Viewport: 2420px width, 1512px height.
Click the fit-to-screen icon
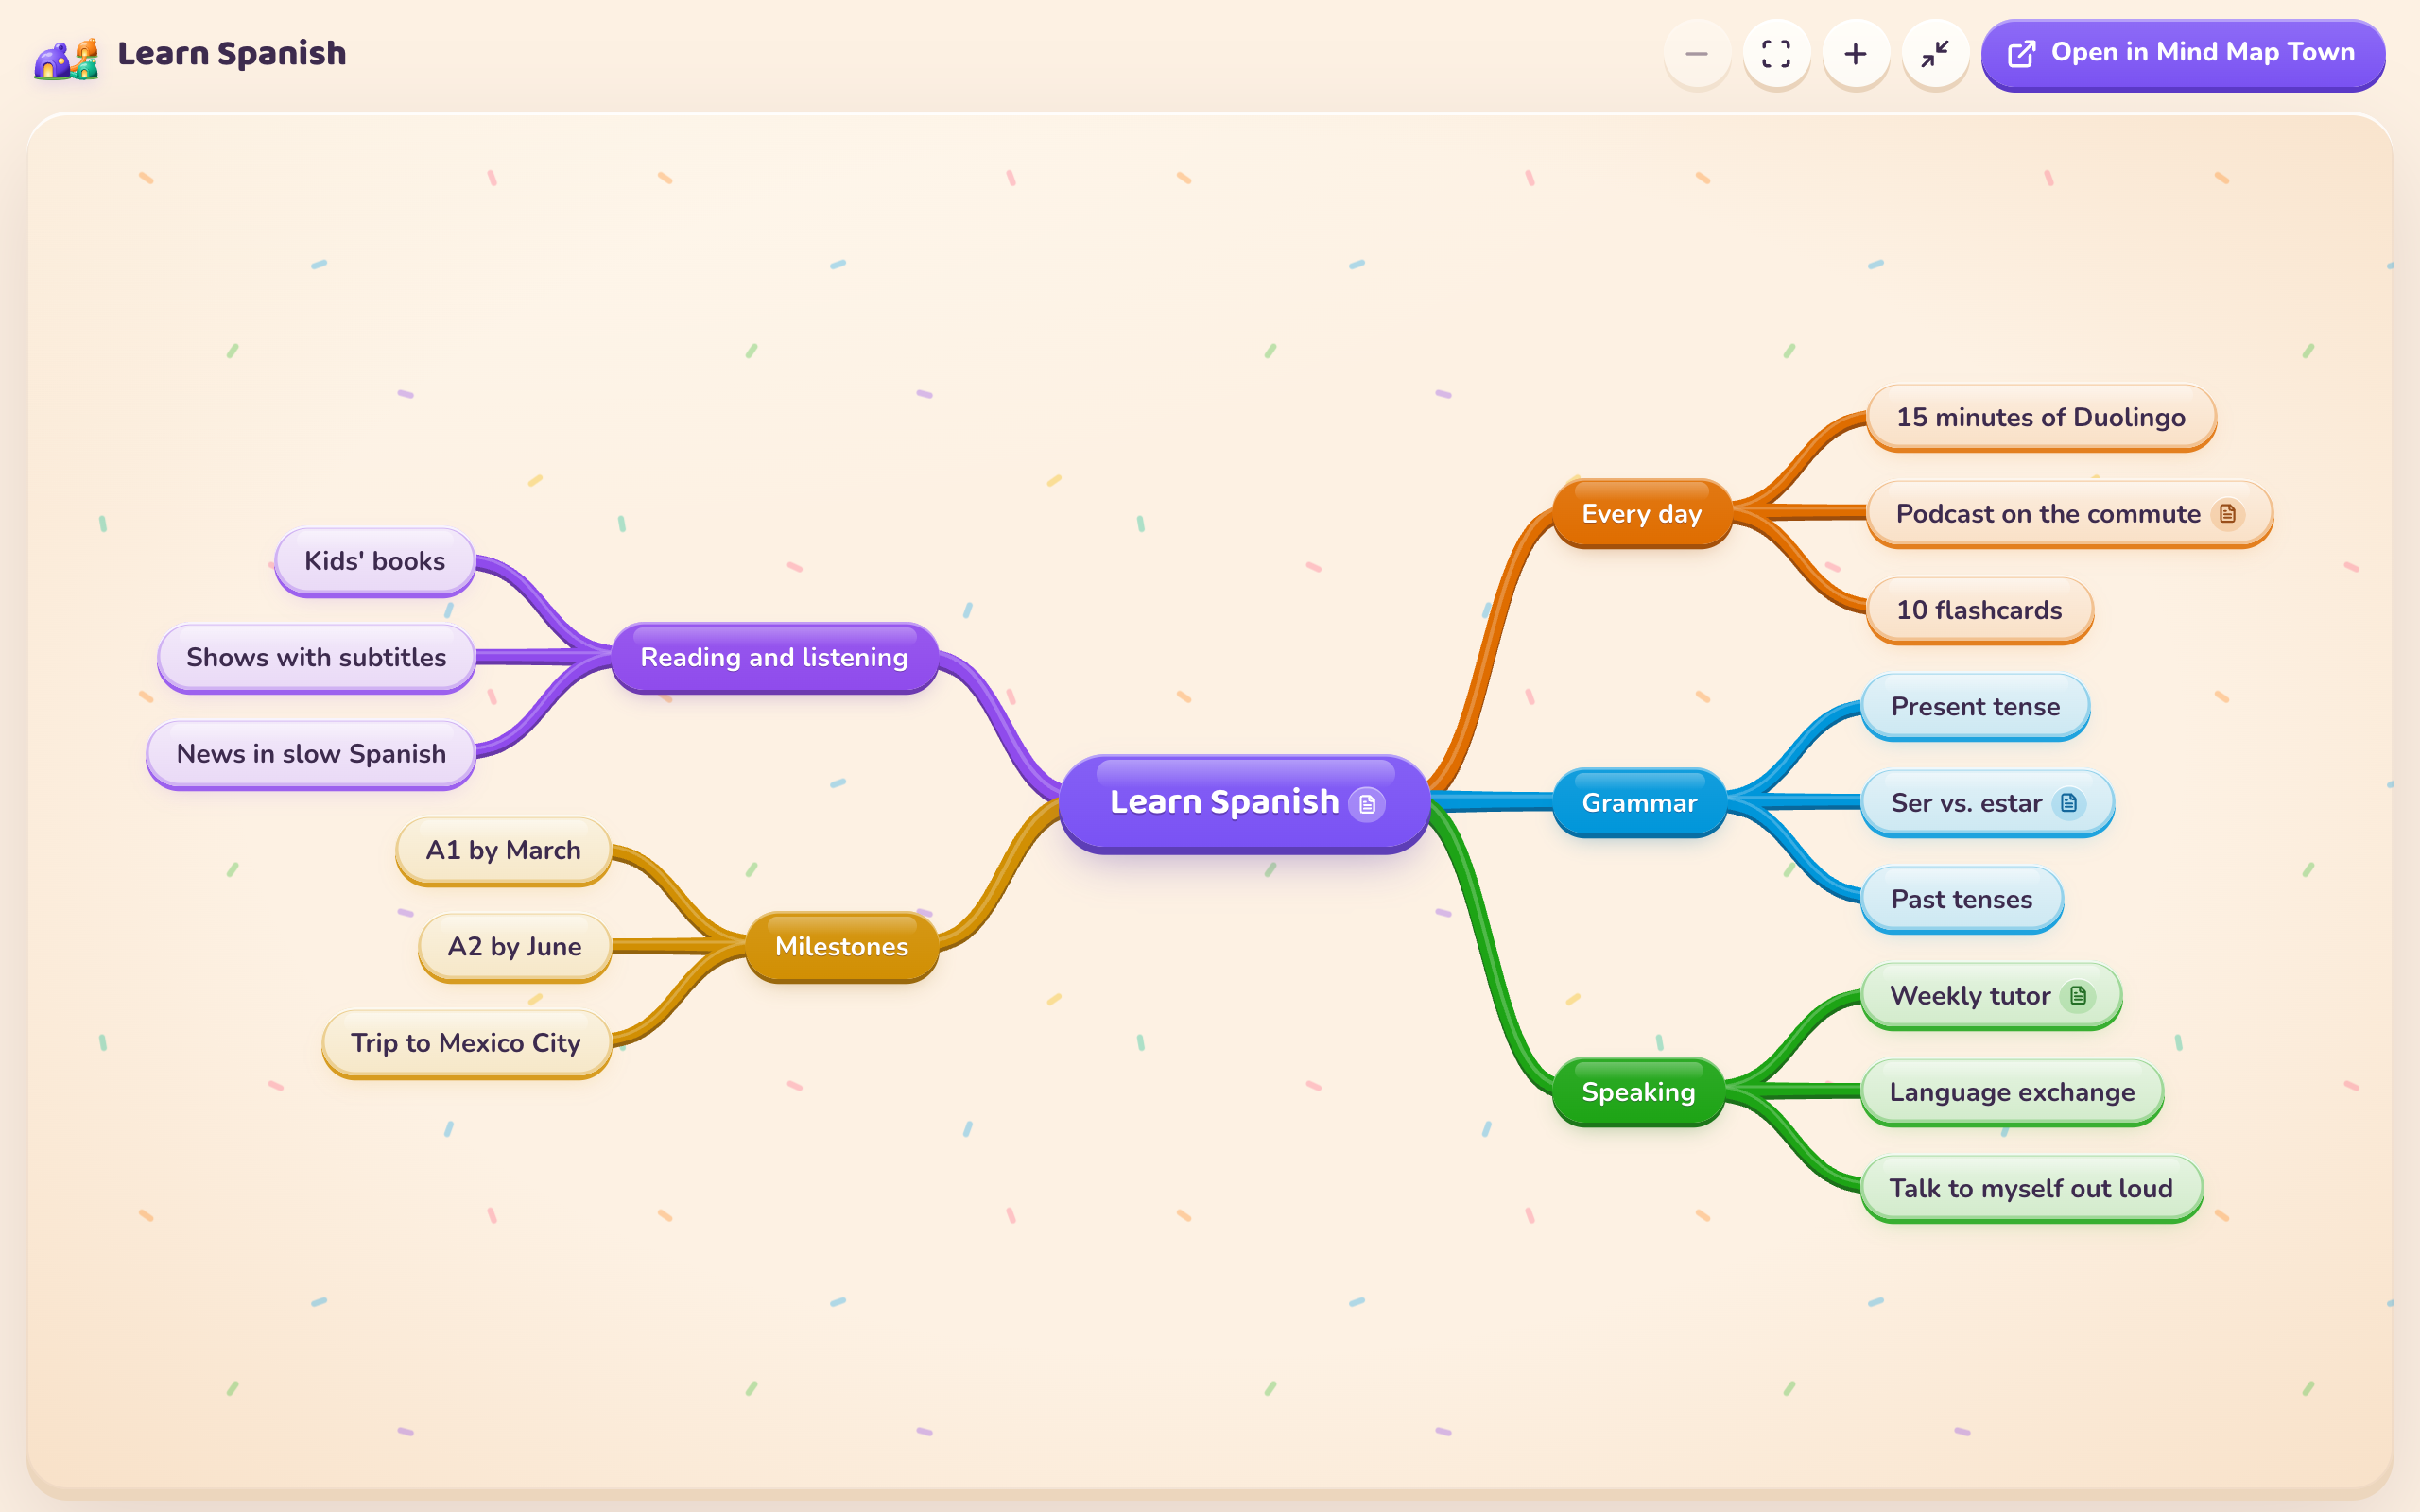click(x=1776, y=54)
